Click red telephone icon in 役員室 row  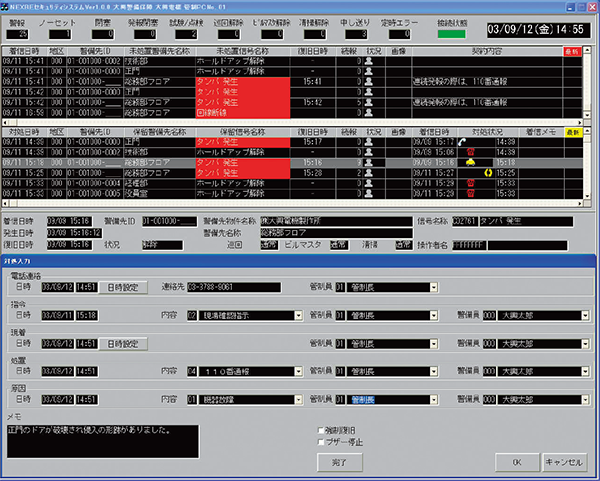(471, 193)
